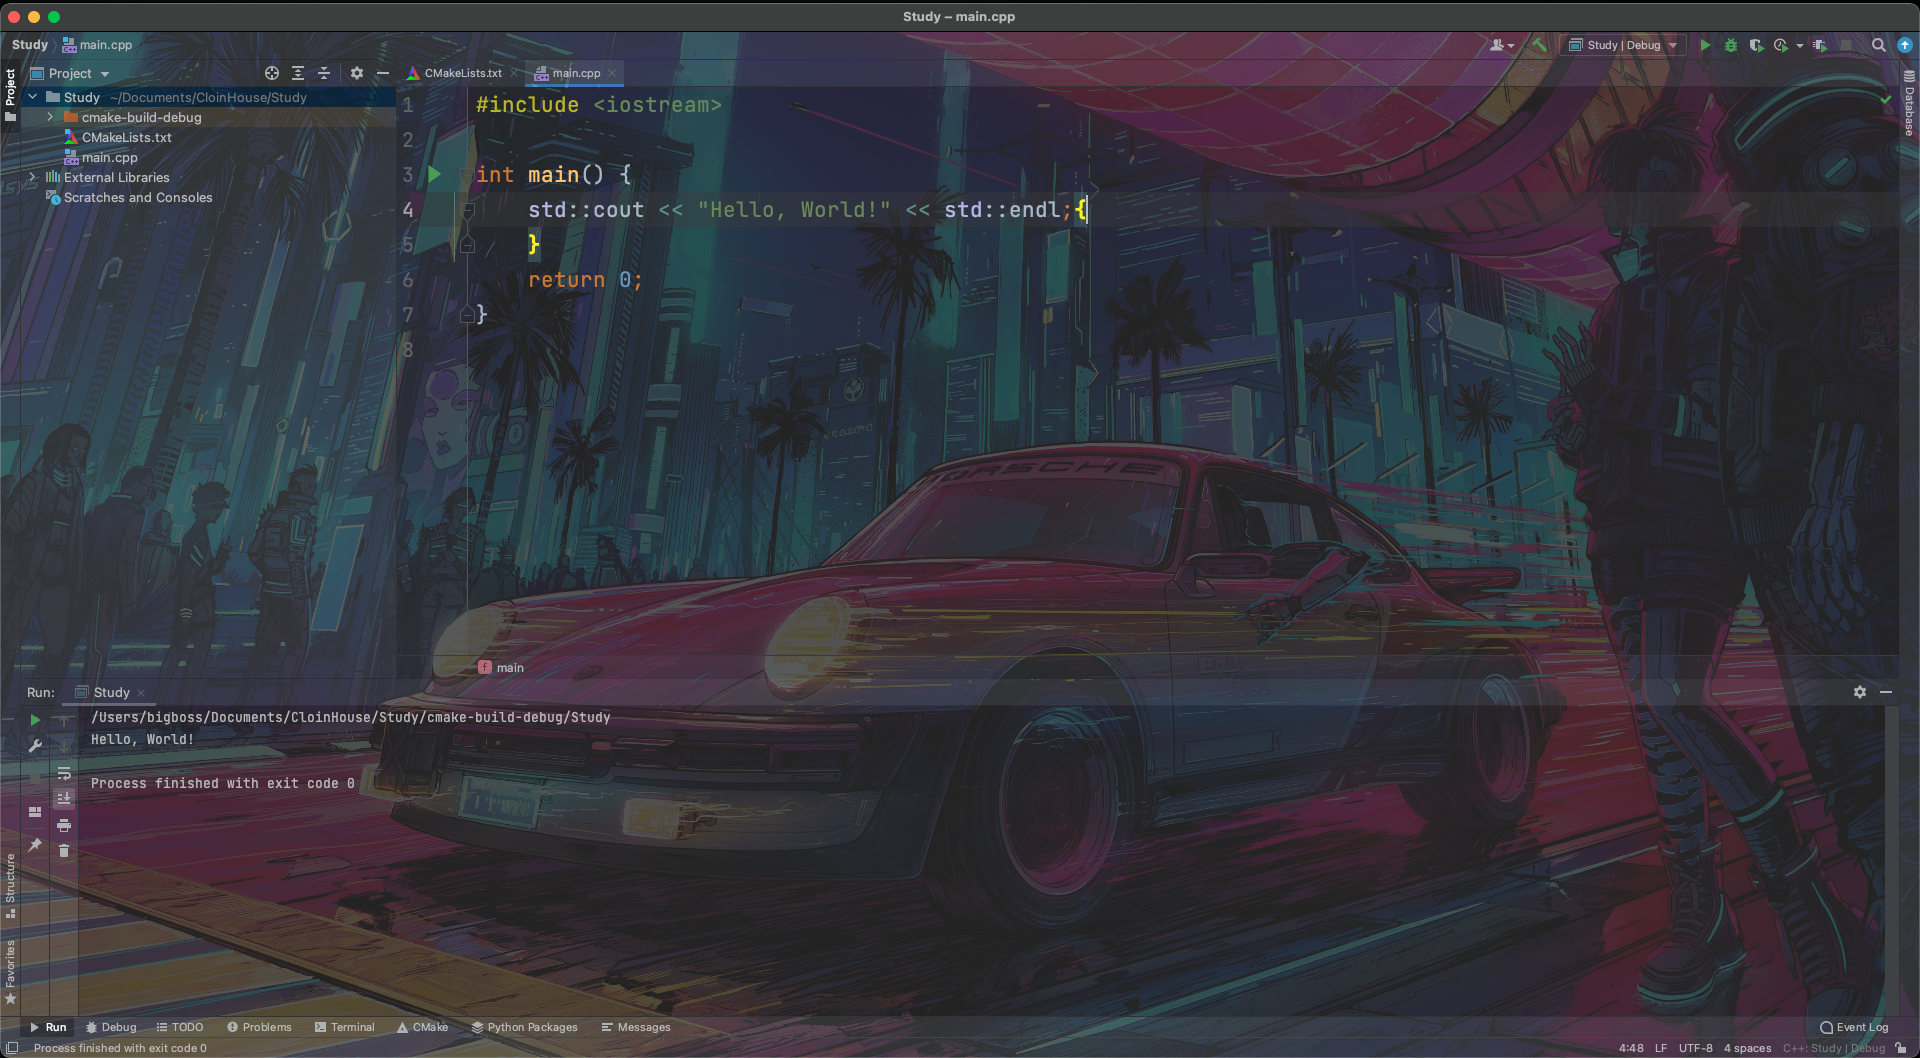Open the Event Log
This screenshot has width=1920, height=1058.
(1854, 1027)
